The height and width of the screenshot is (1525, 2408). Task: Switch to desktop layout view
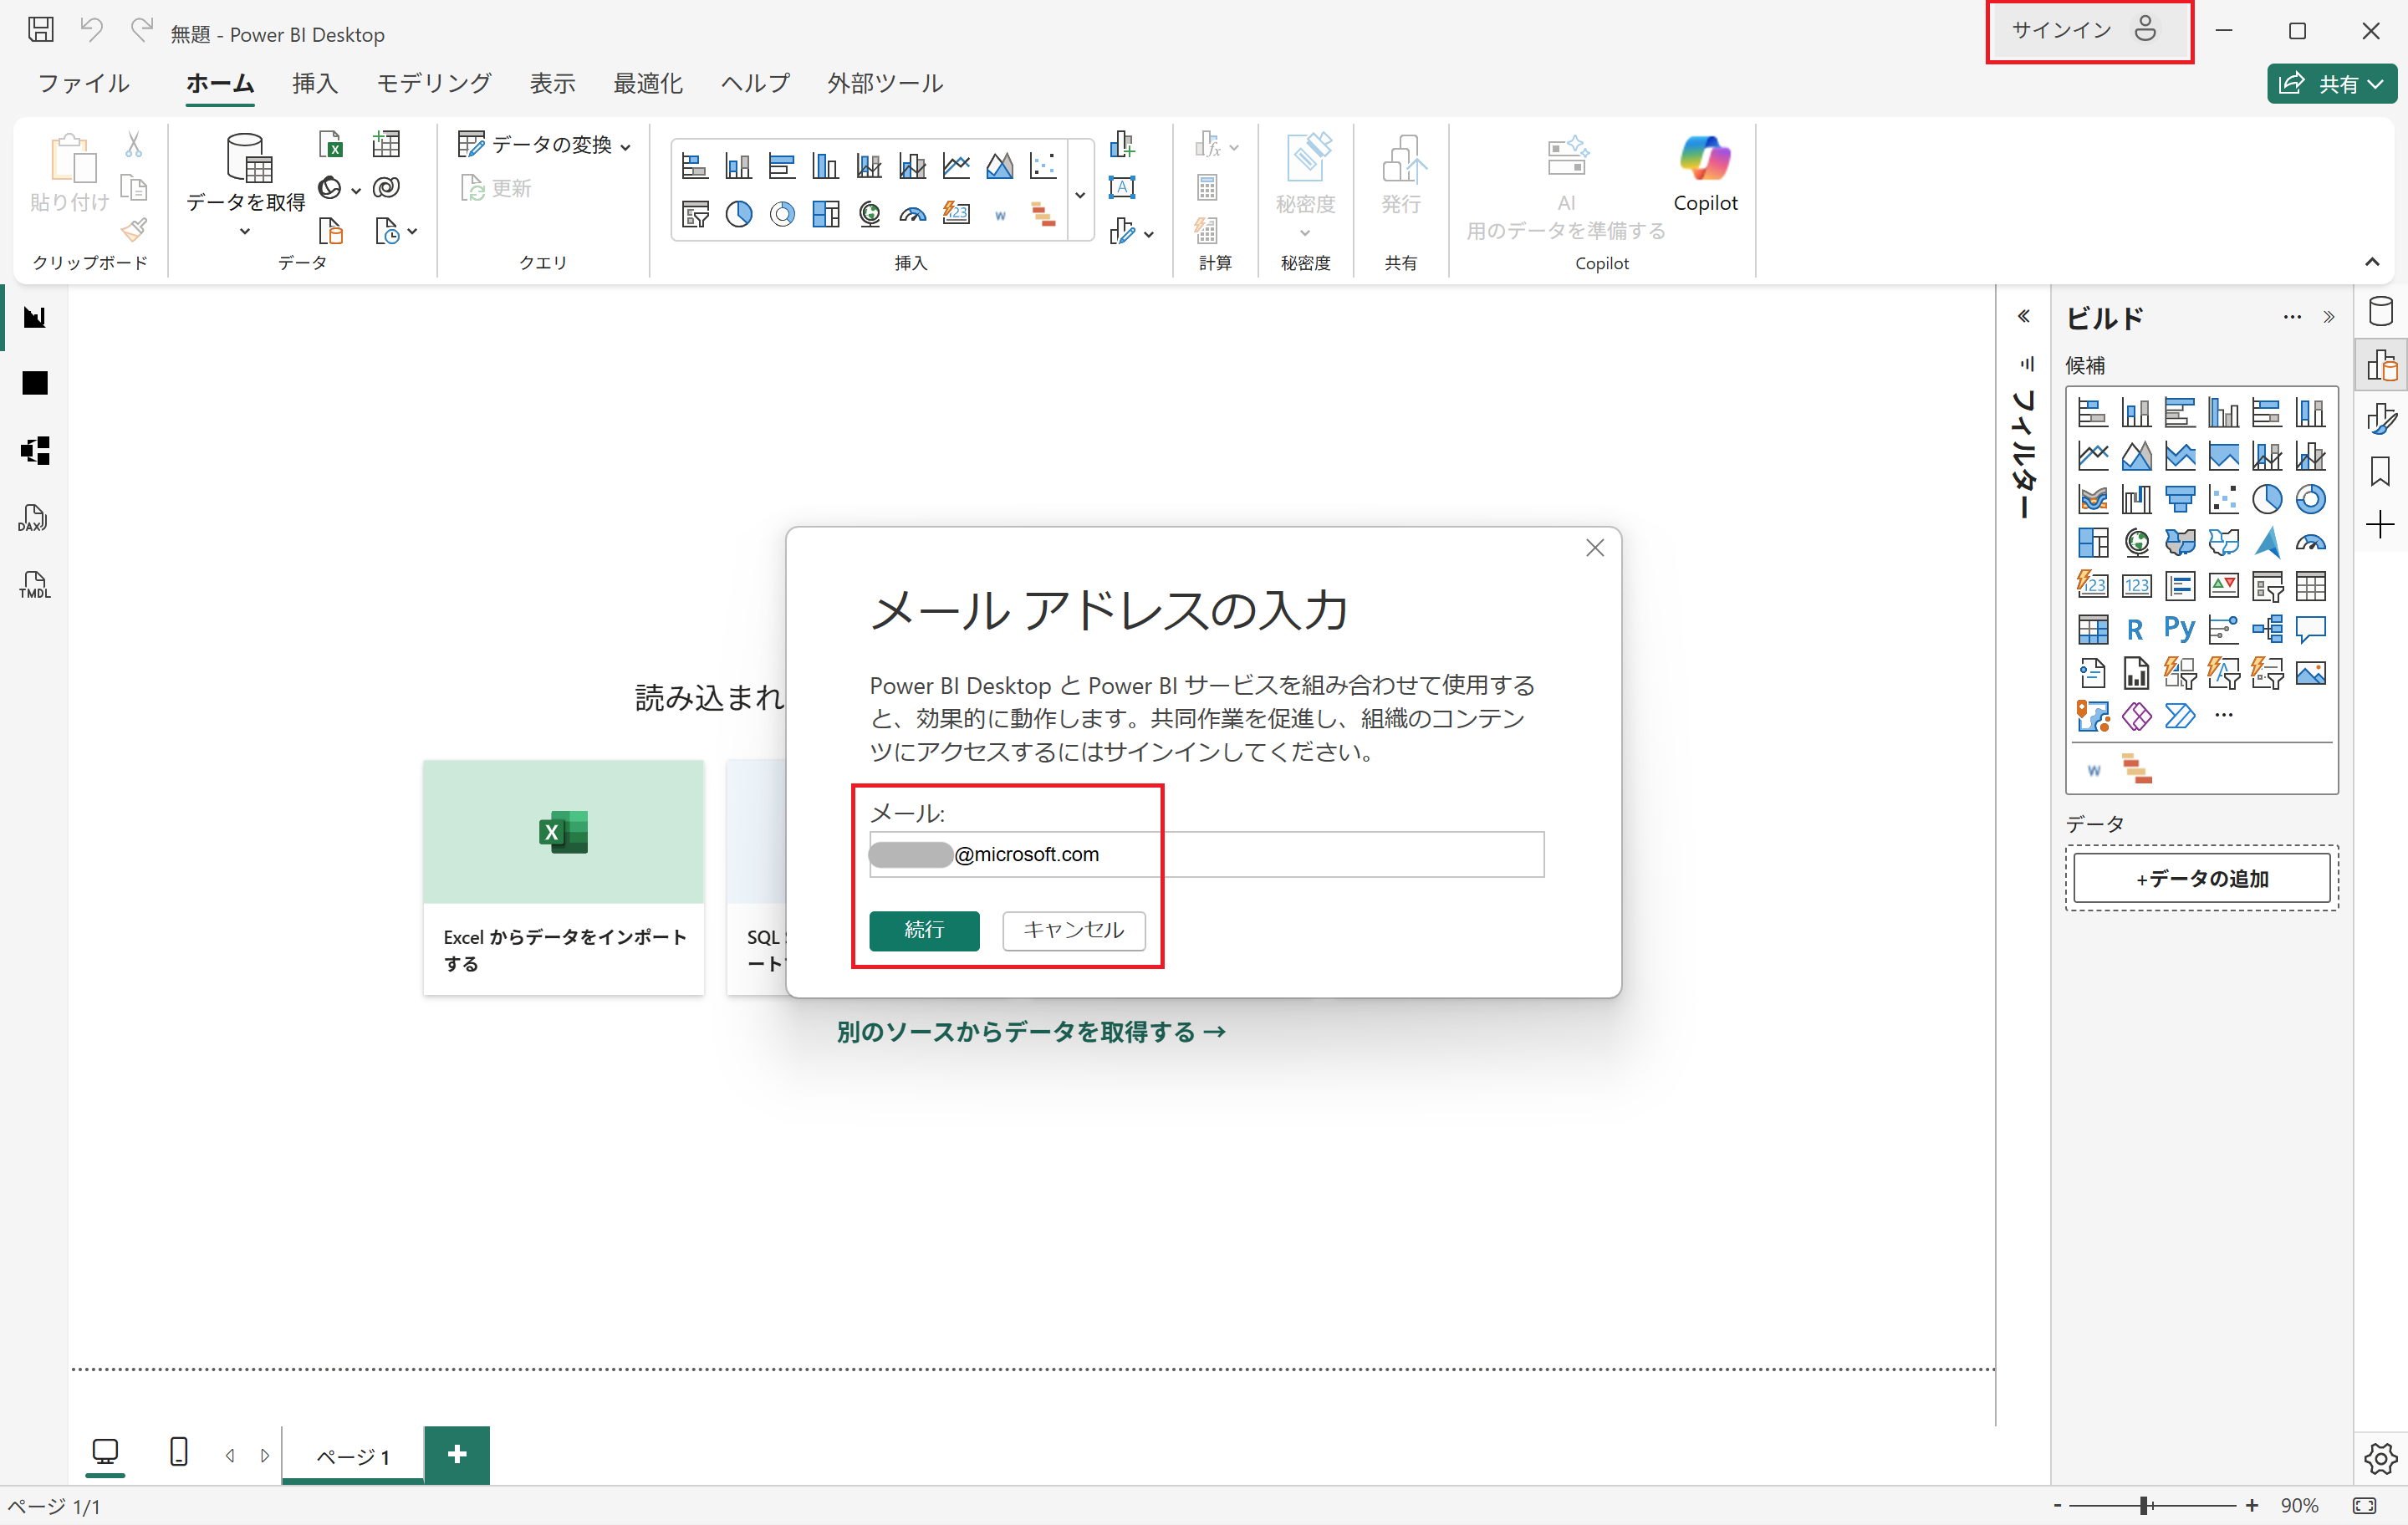coord(105,1452)
